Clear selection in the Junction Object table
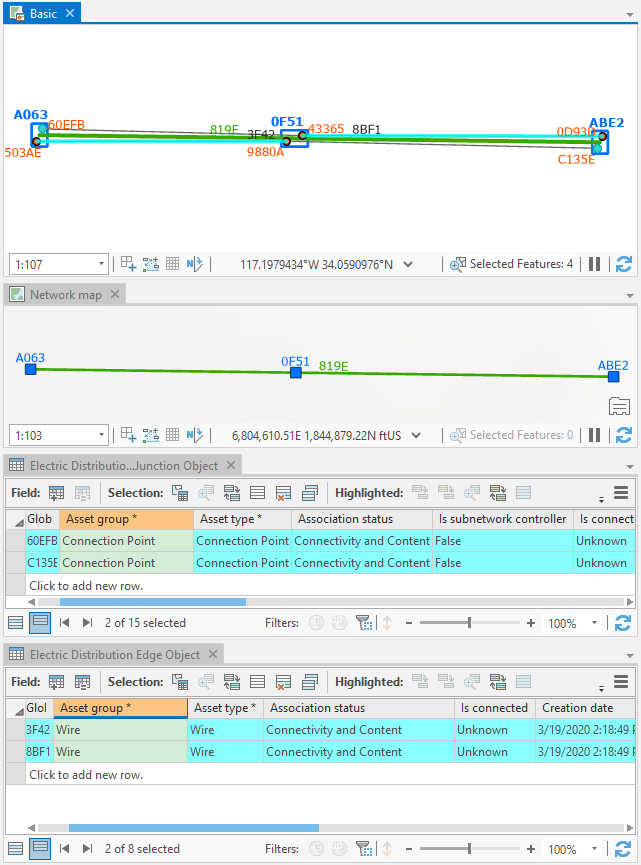Screen dimensions: 641x865 pyautogui.click(x=283, y=493)
